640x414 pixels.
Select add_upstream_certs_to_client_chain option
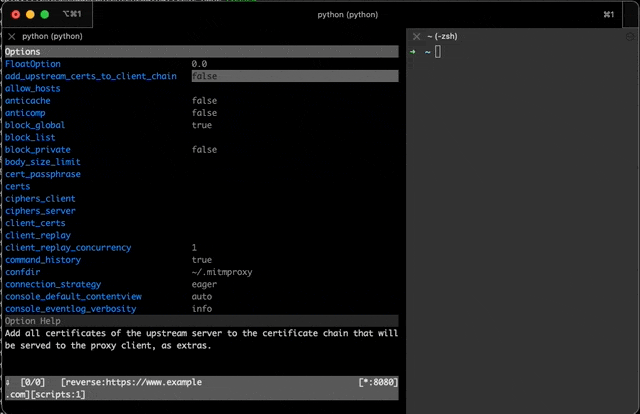[x=91, y=76]
